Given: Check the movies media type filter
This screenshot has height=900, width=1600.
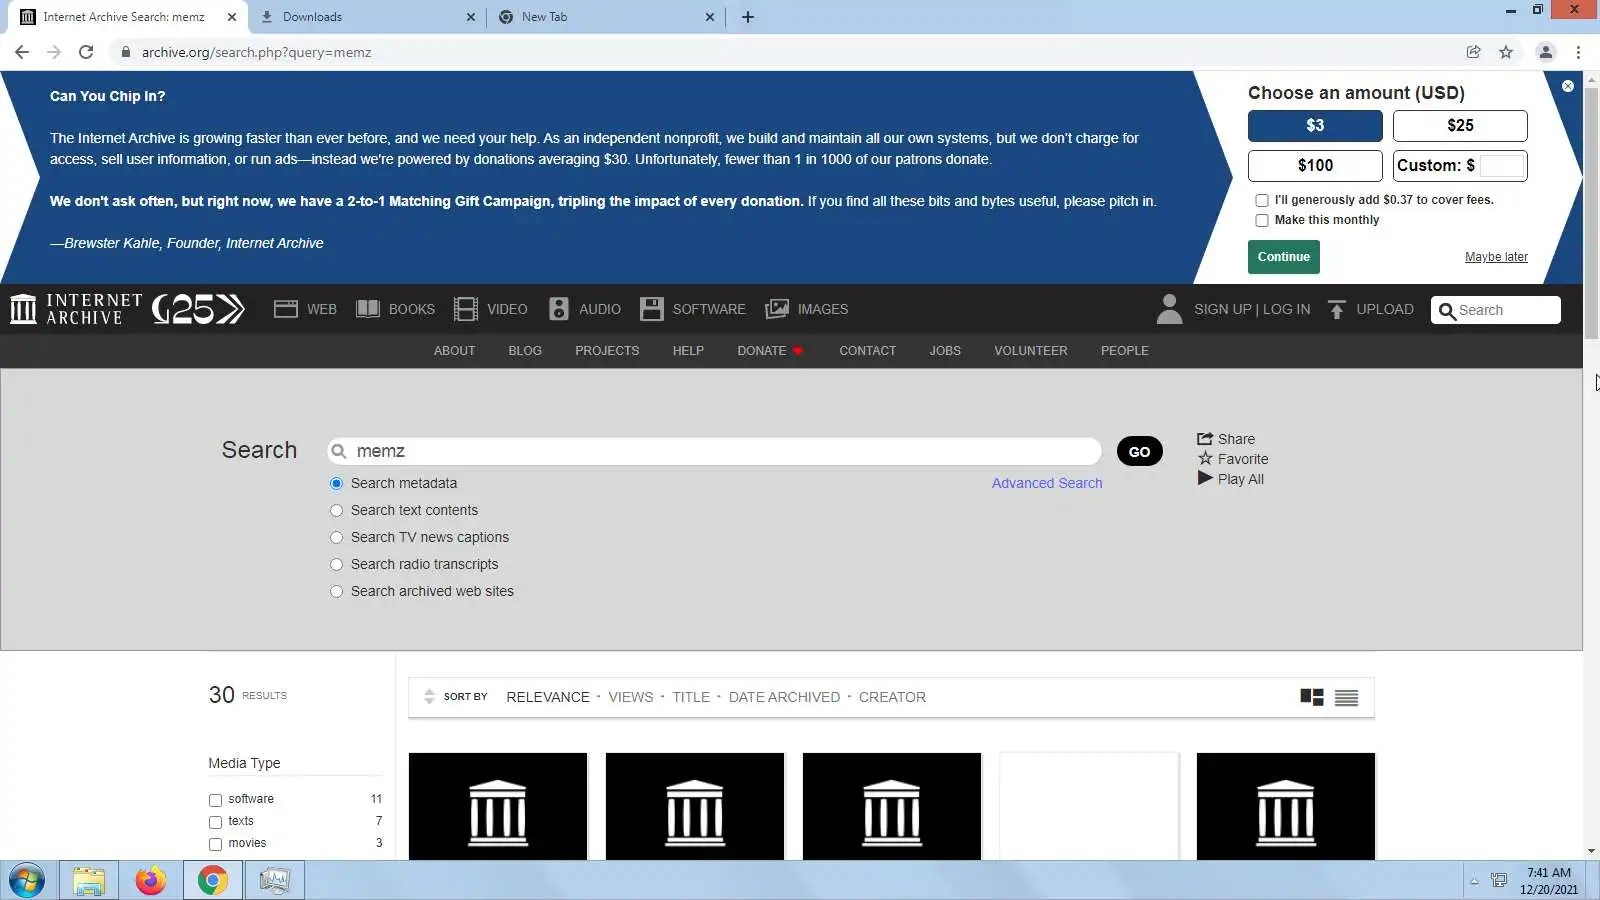Looking at the screenshot, I should pyautogui.click(x=215, y=844).
